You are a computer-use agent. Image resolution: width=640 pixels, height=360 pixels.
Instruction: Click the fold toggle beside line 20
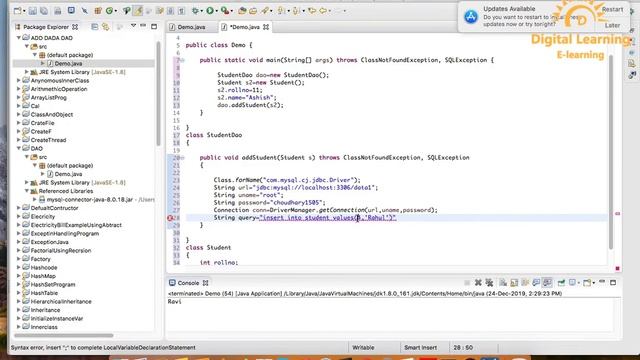182,158
